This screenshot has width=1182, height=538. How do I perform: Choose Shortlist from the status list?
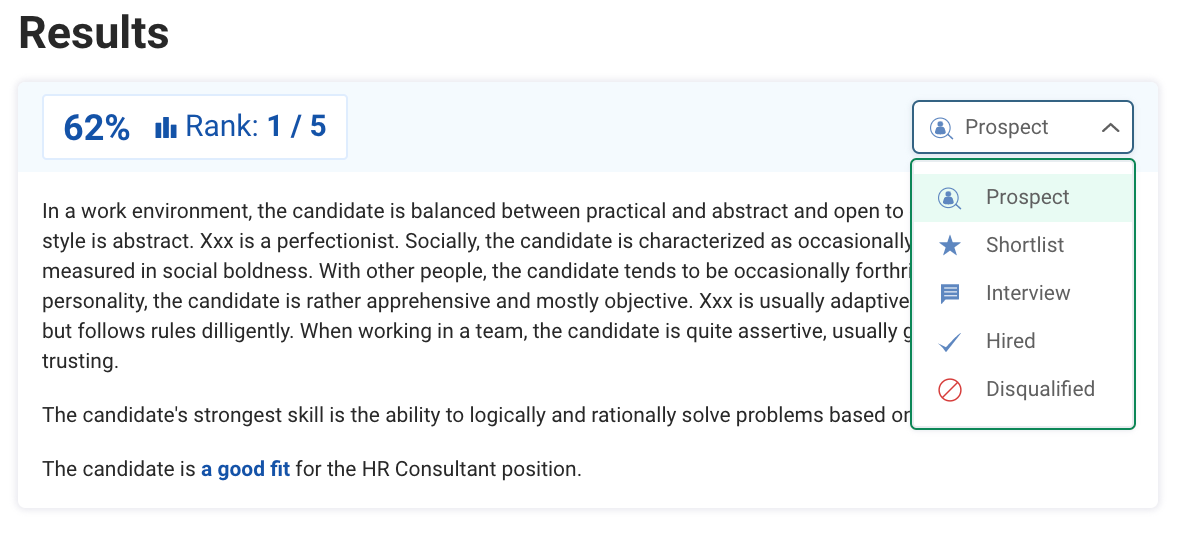(x=1024, y=246)
